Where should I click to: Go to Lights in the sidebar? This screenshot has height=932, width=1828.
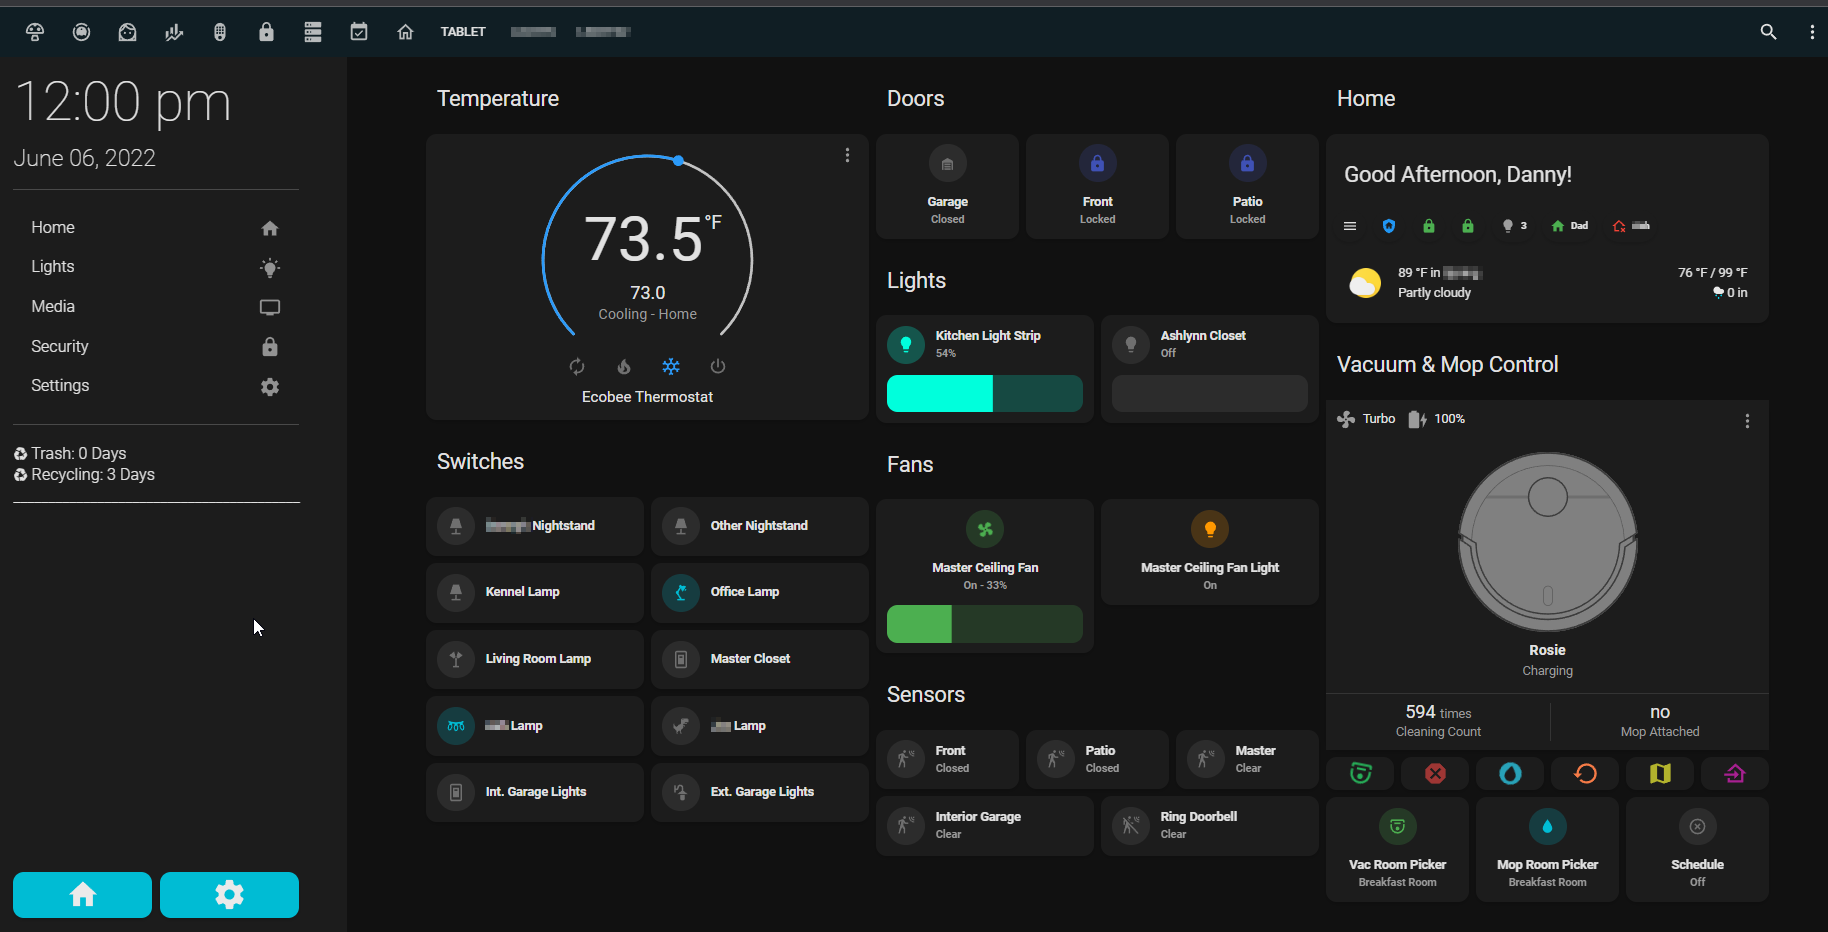155,267
